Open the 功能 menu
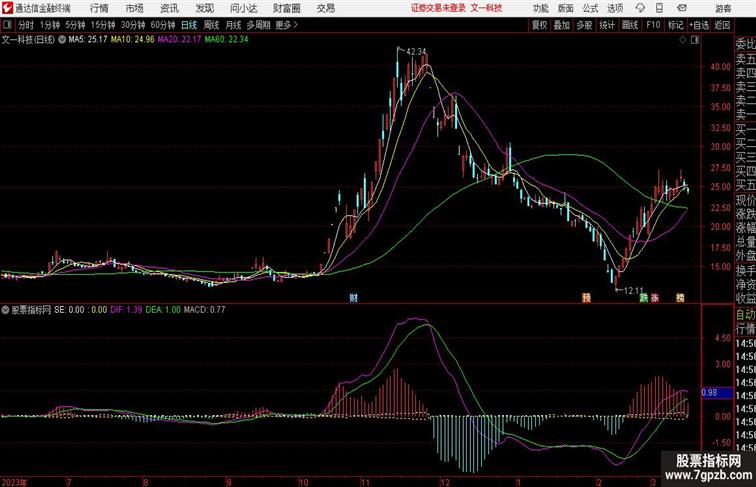The image size is (756, 487). (540, 8)
